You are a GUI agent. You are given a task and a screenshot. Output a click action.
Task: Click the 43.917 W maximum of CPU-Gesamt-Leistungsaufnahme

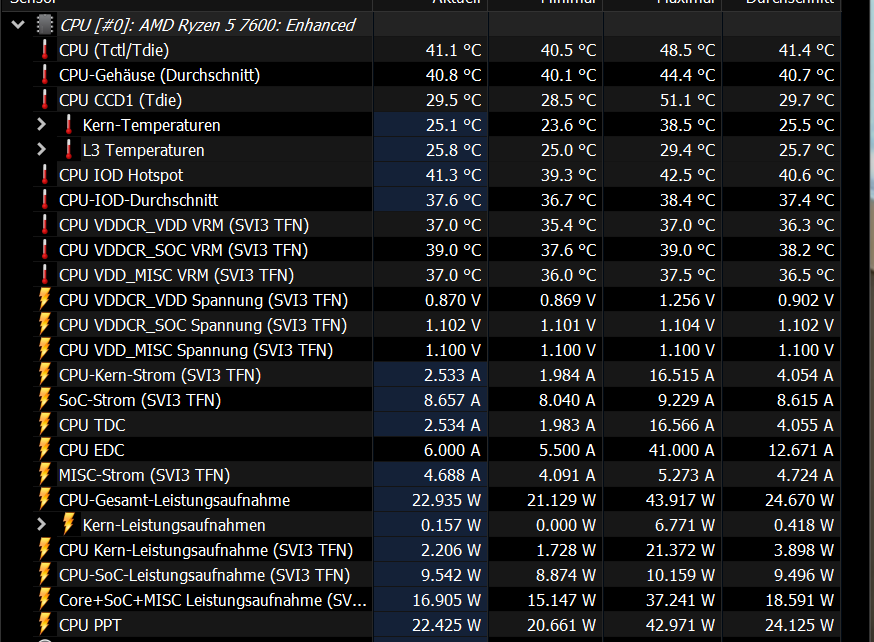680,500
